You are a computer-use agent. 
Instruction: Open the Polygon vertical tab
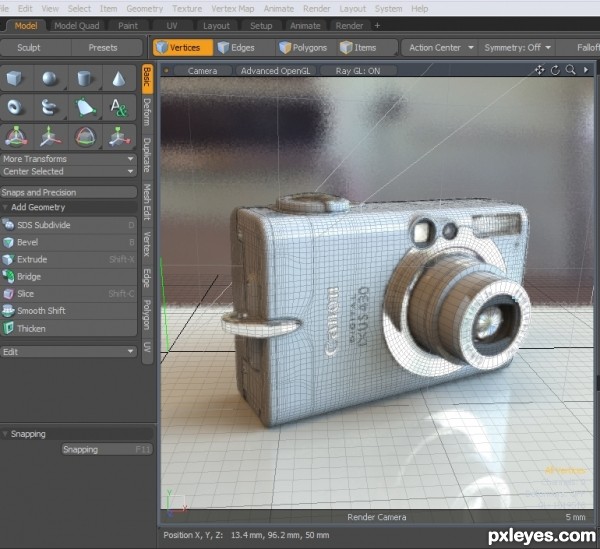147,314
